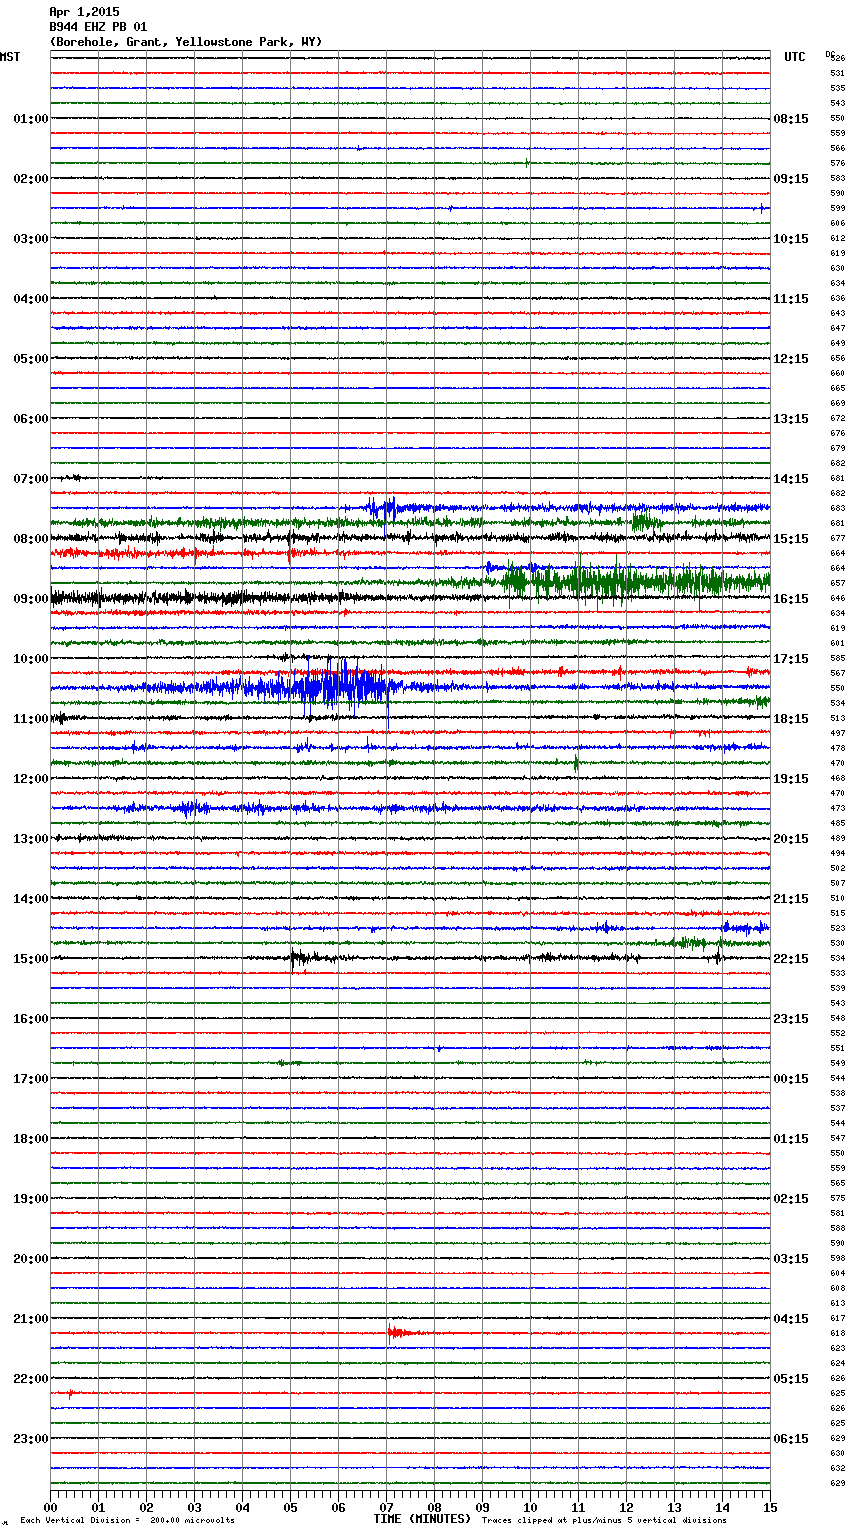Click the 02:15 UTC time label
850x1534 pixels.
click(x=791, y=1199)
